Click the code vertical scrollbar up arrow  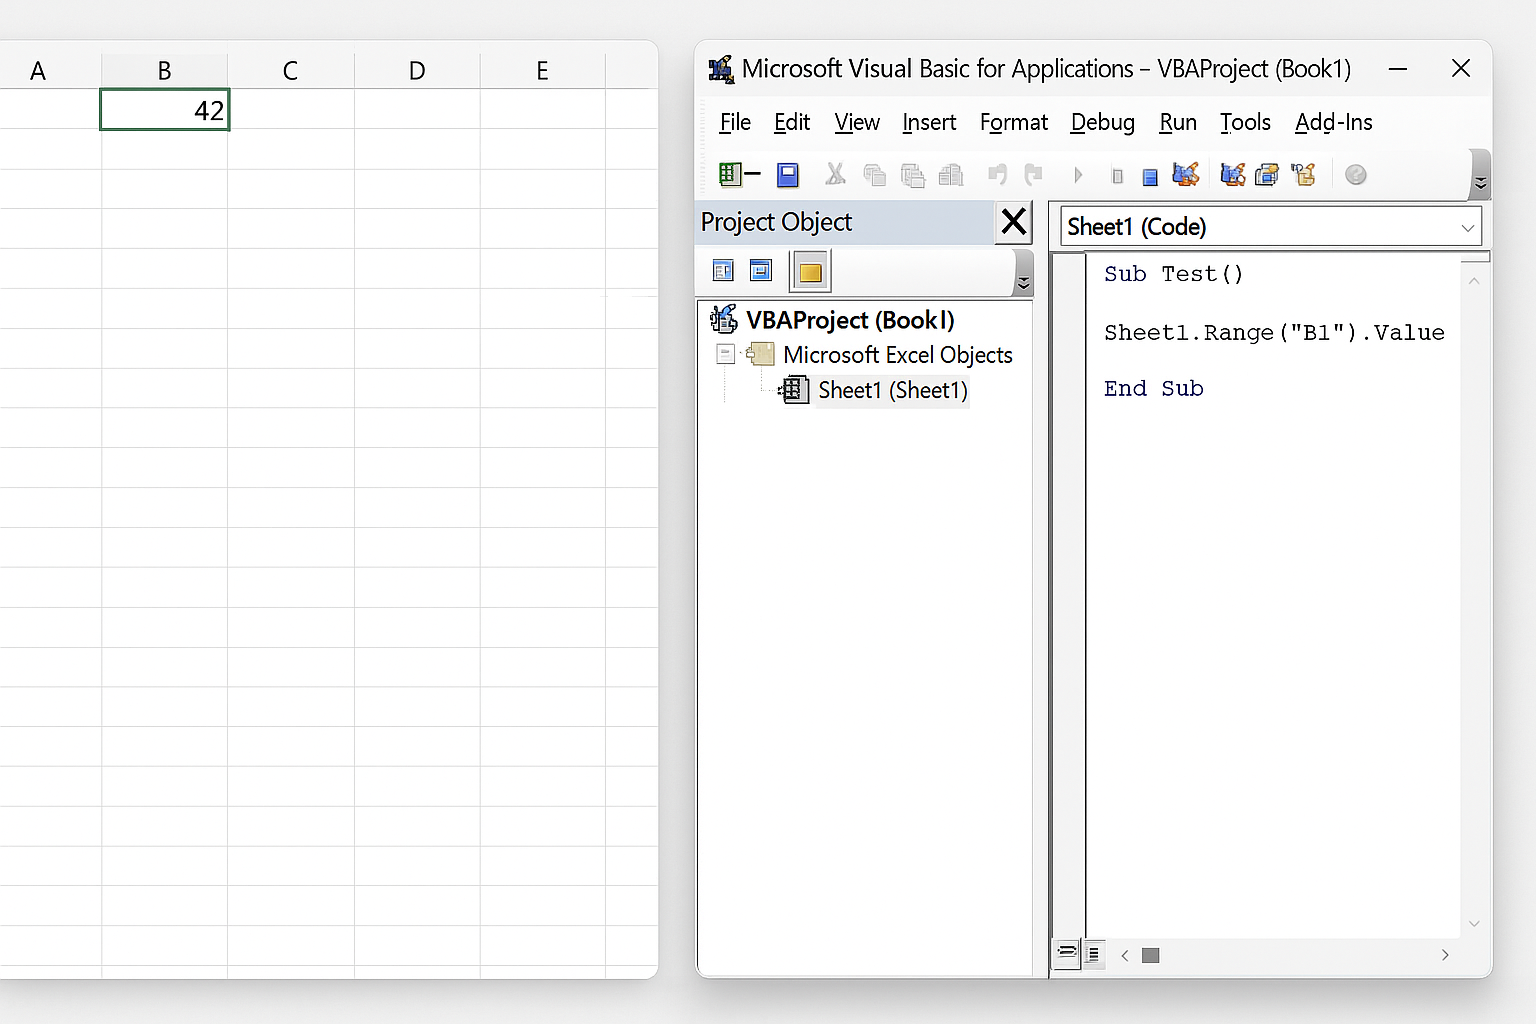pyautogui.click(x=1474, y=282)
